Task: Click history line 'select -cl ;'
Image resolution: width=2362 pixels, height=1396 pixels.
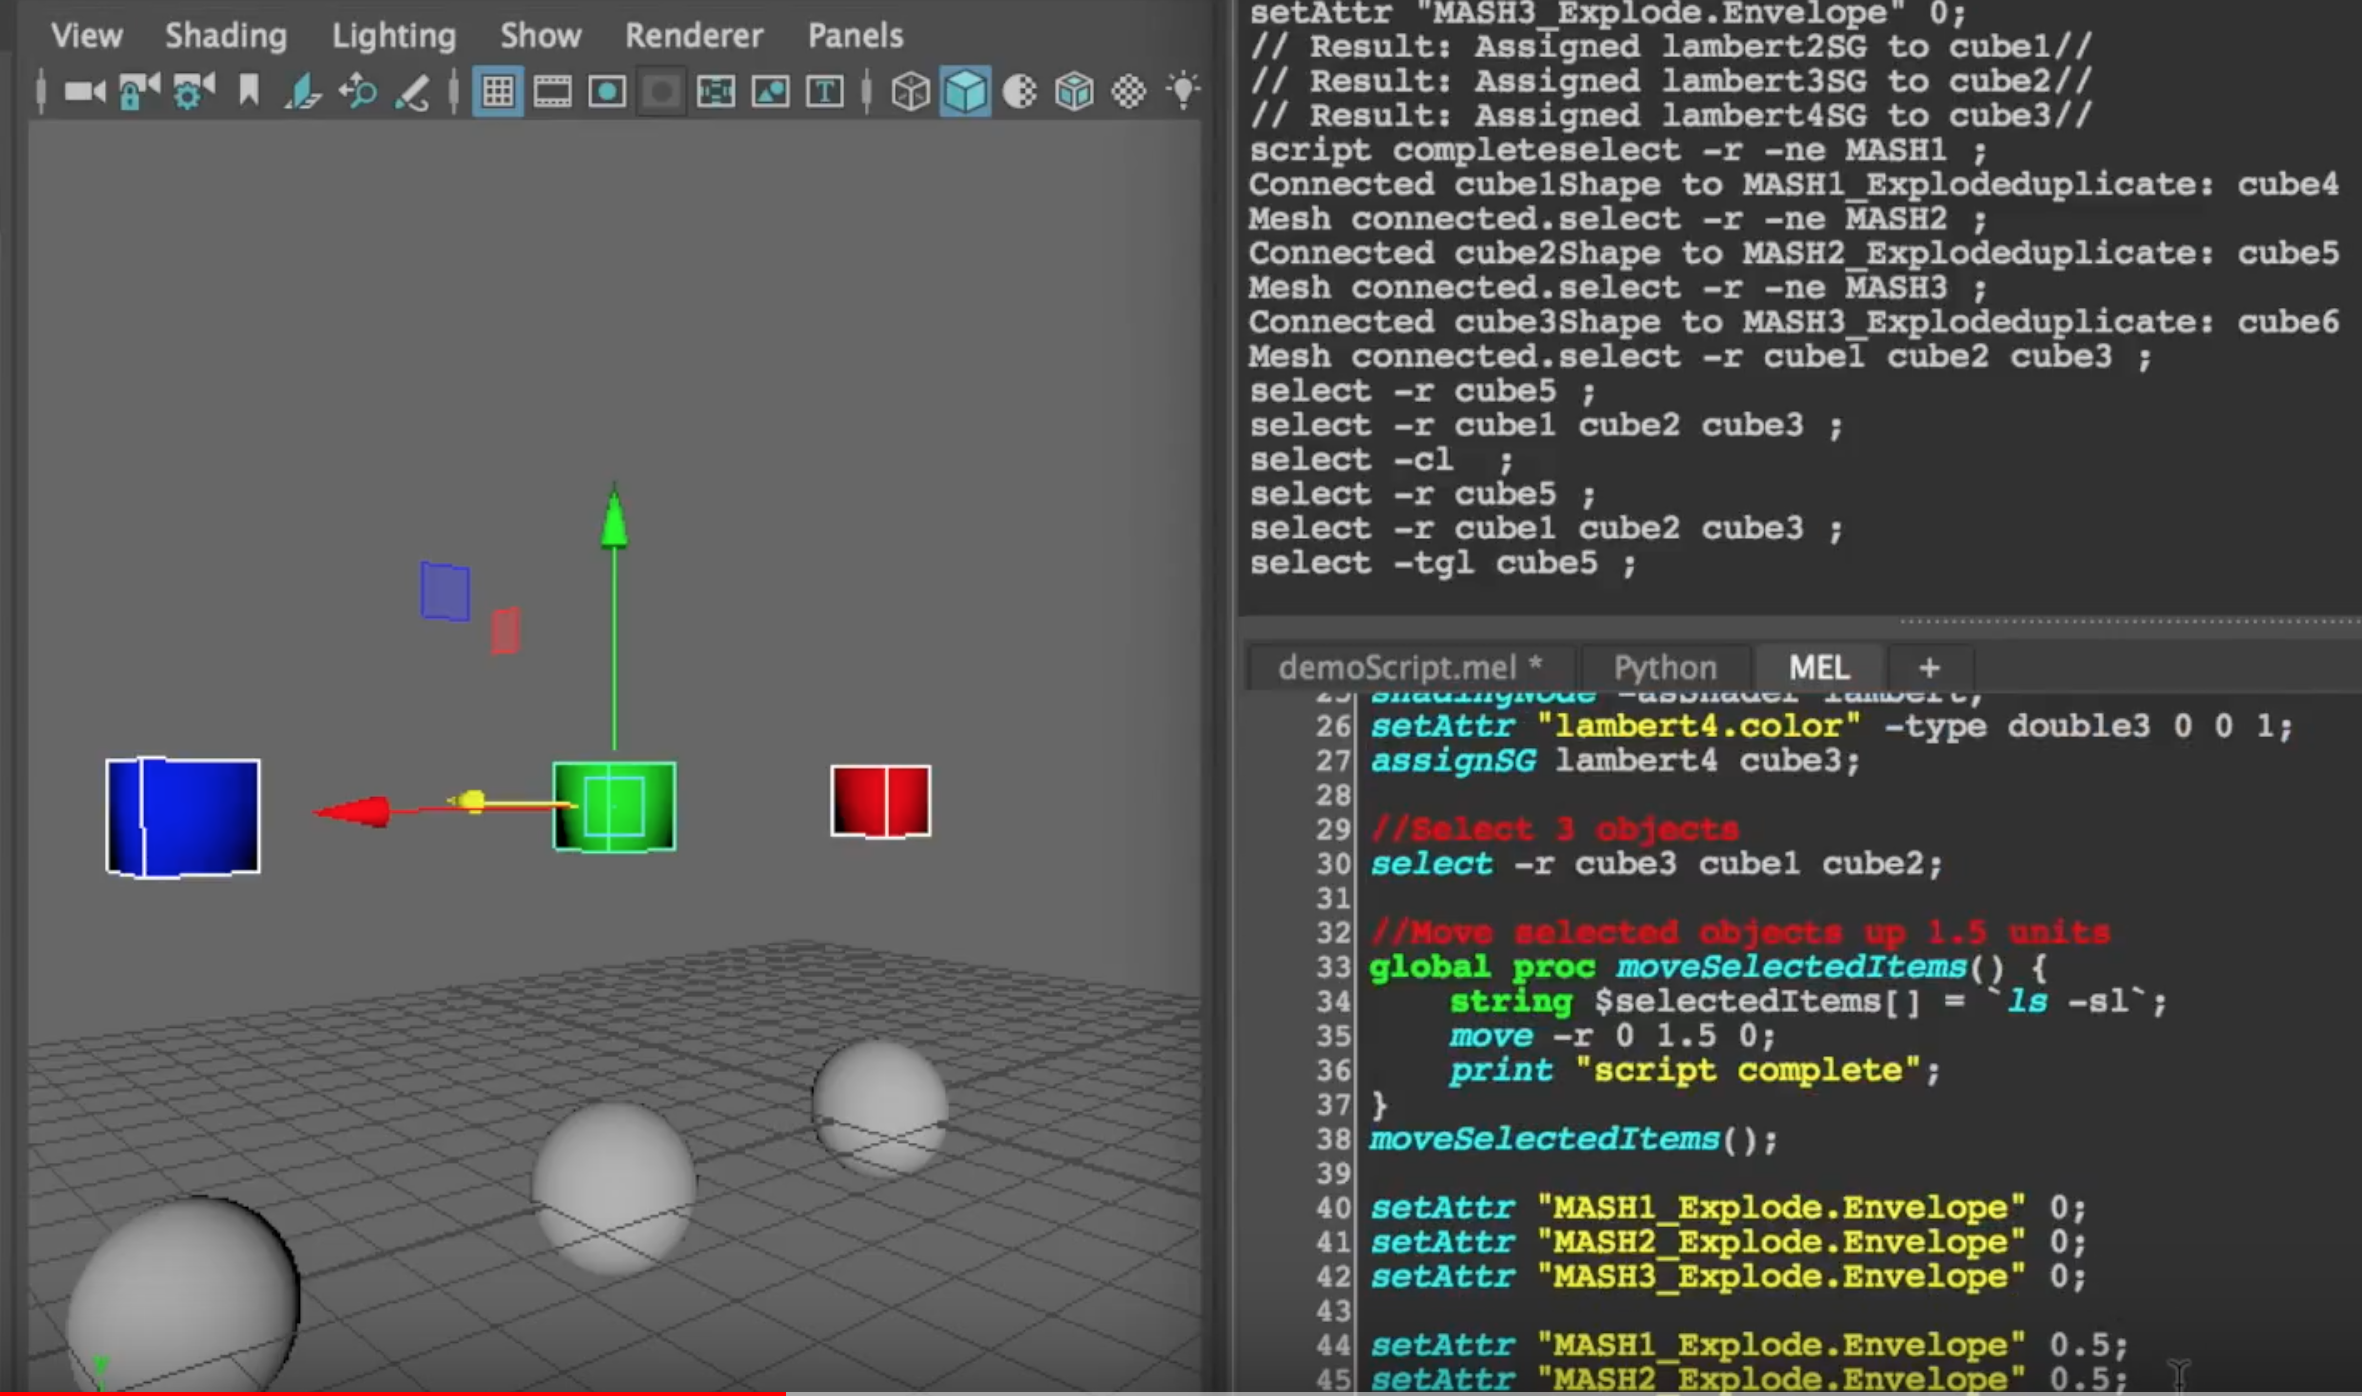Action: [x=1381, y=460]
